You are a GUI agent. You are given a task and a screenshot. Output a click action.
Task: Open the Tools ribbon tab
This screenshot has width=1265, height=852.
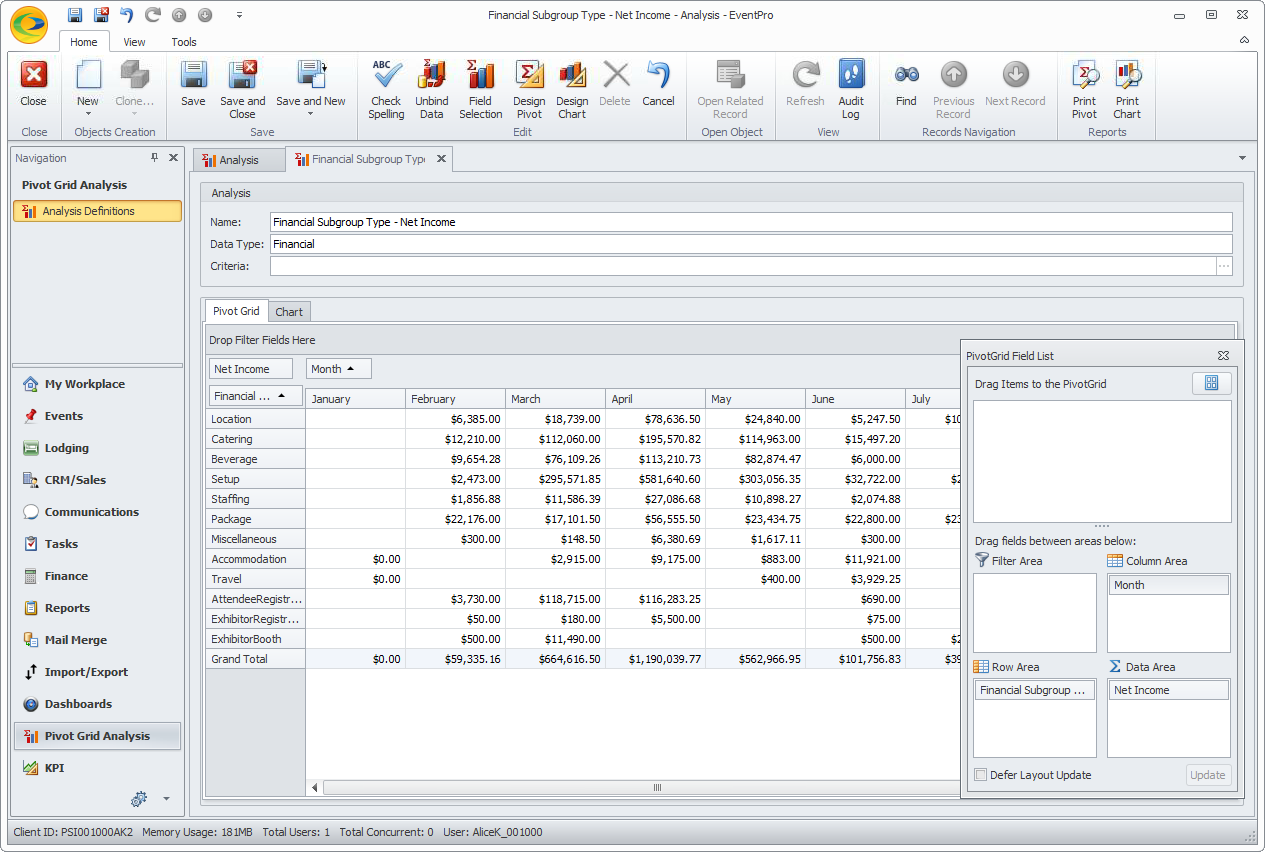tap(184, 42)
